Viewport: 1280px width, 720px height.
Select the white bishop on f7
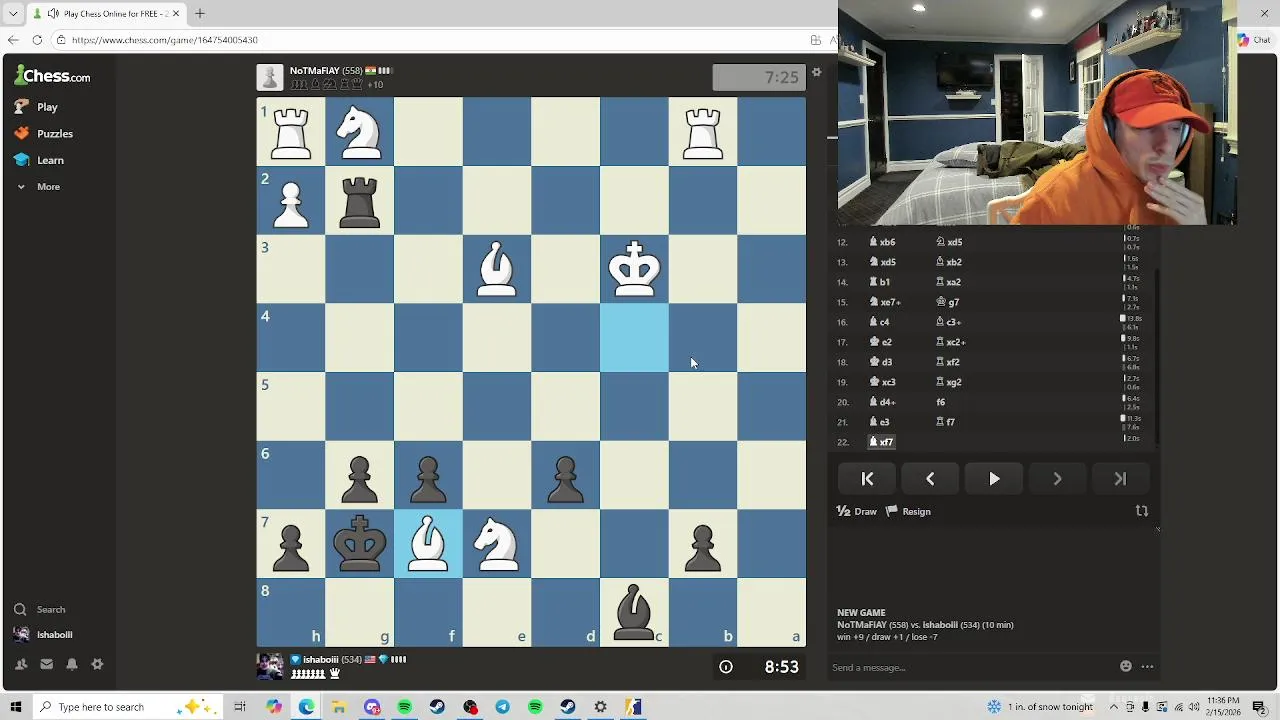pyautogui.click(x=428, y=544)
